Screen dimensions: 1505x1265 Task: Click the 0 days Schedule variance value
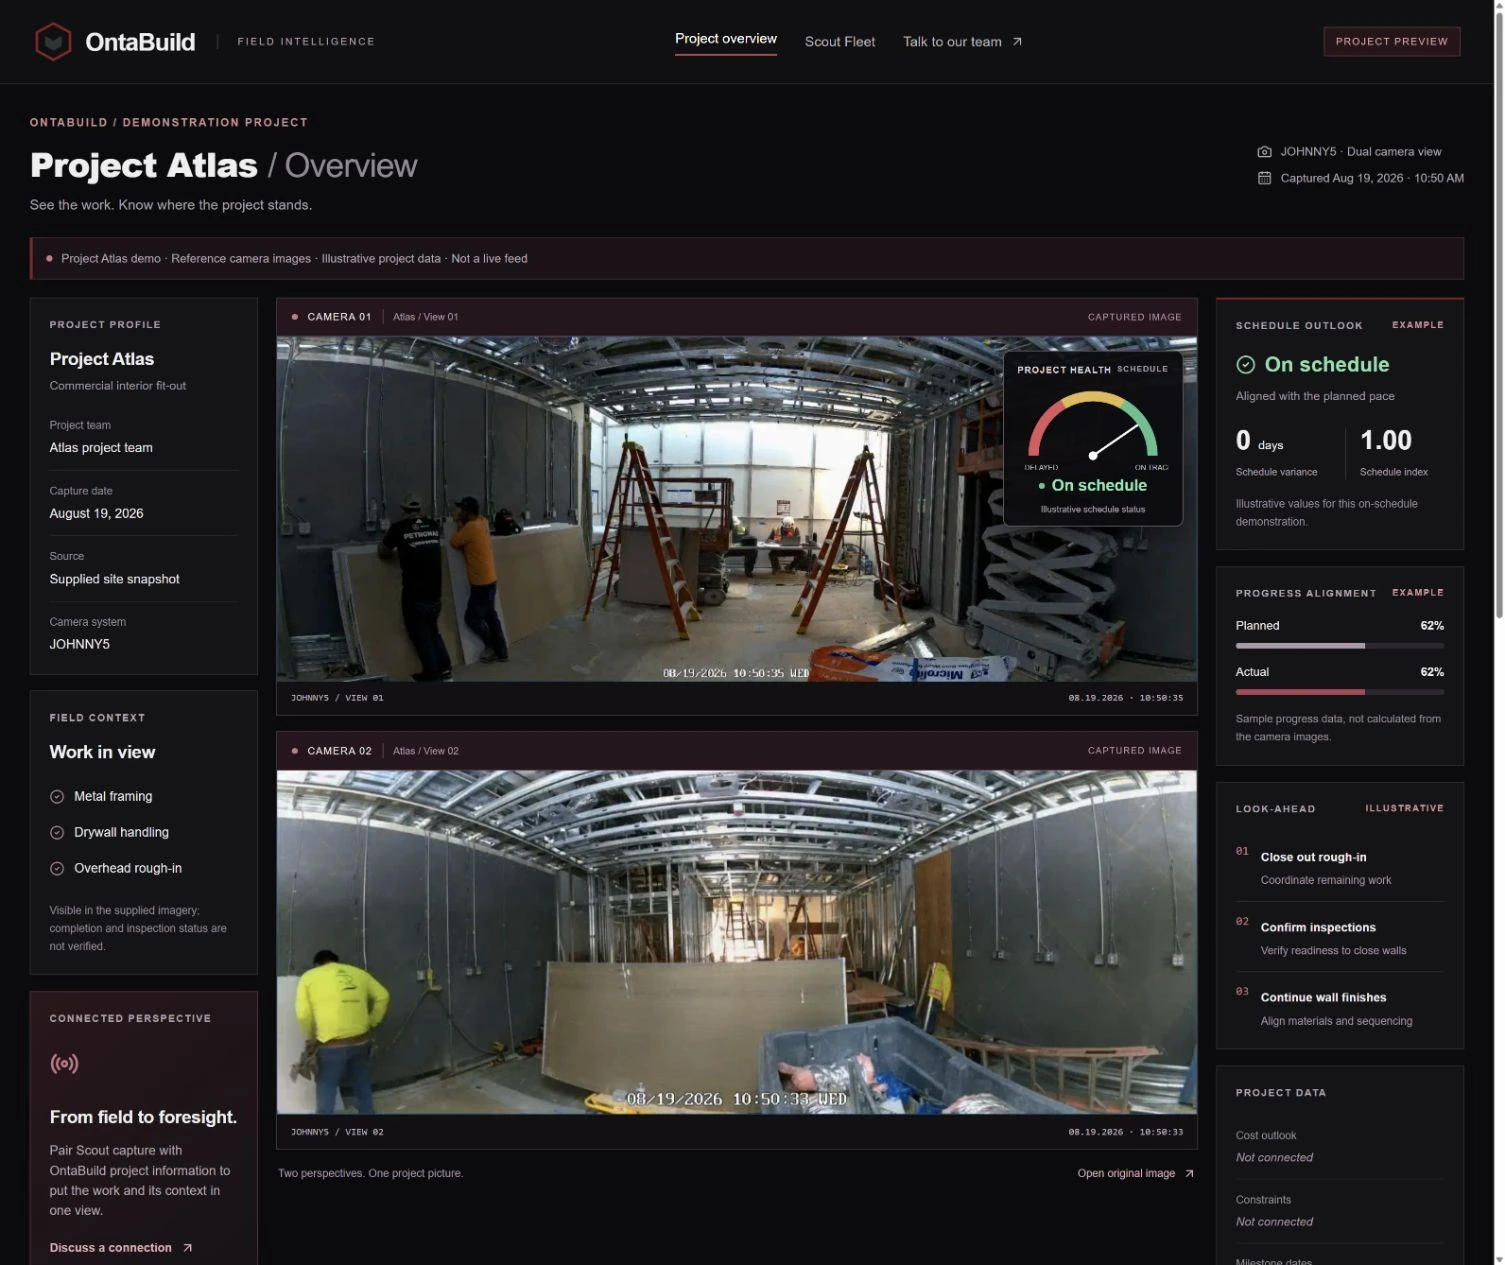[x=1259, y=441]
